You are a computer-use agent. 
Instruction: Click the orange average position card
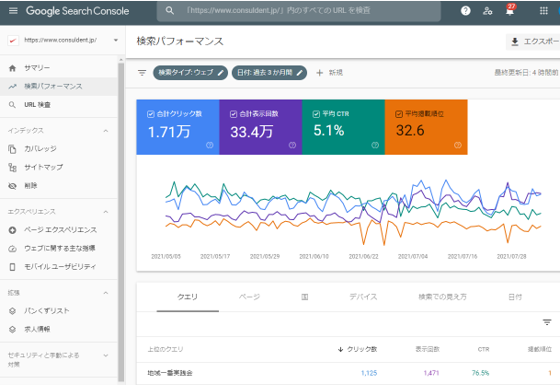(426, 127)
